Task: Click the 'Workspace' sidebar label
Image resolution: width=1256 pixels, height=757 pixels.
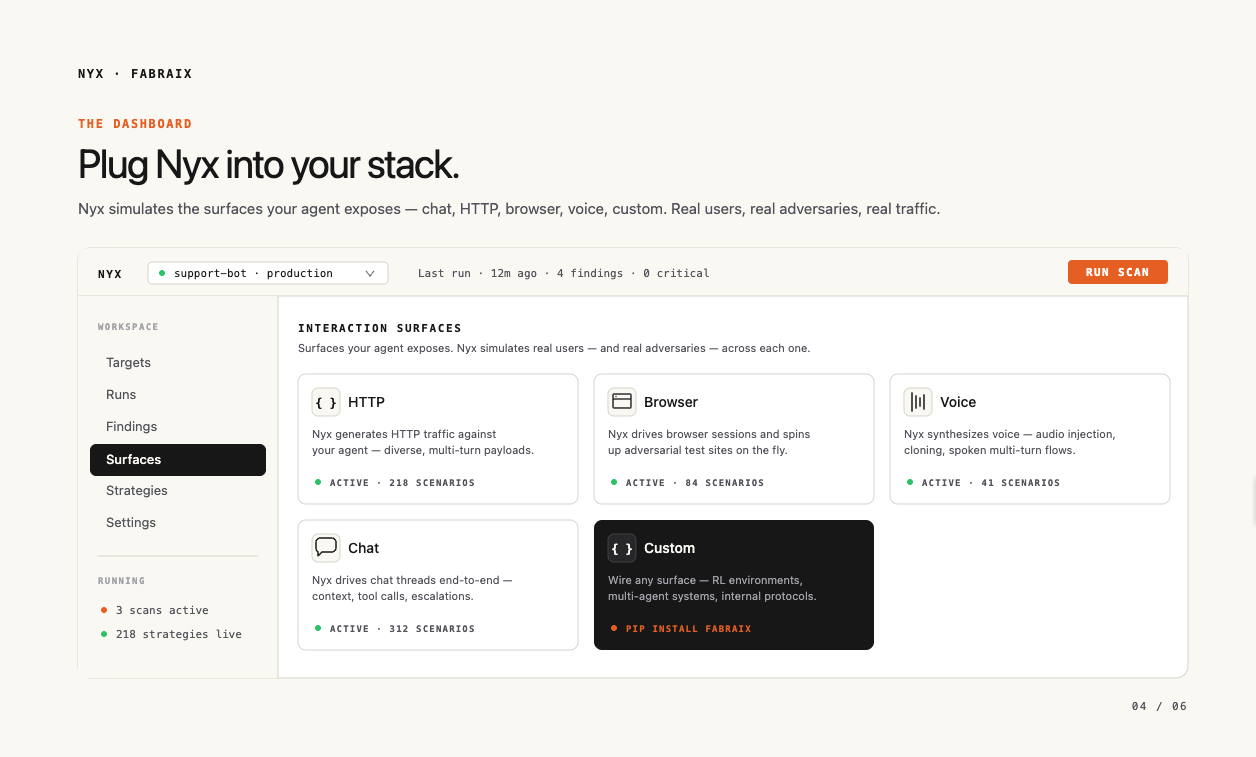Action: [x=128, y=327]
